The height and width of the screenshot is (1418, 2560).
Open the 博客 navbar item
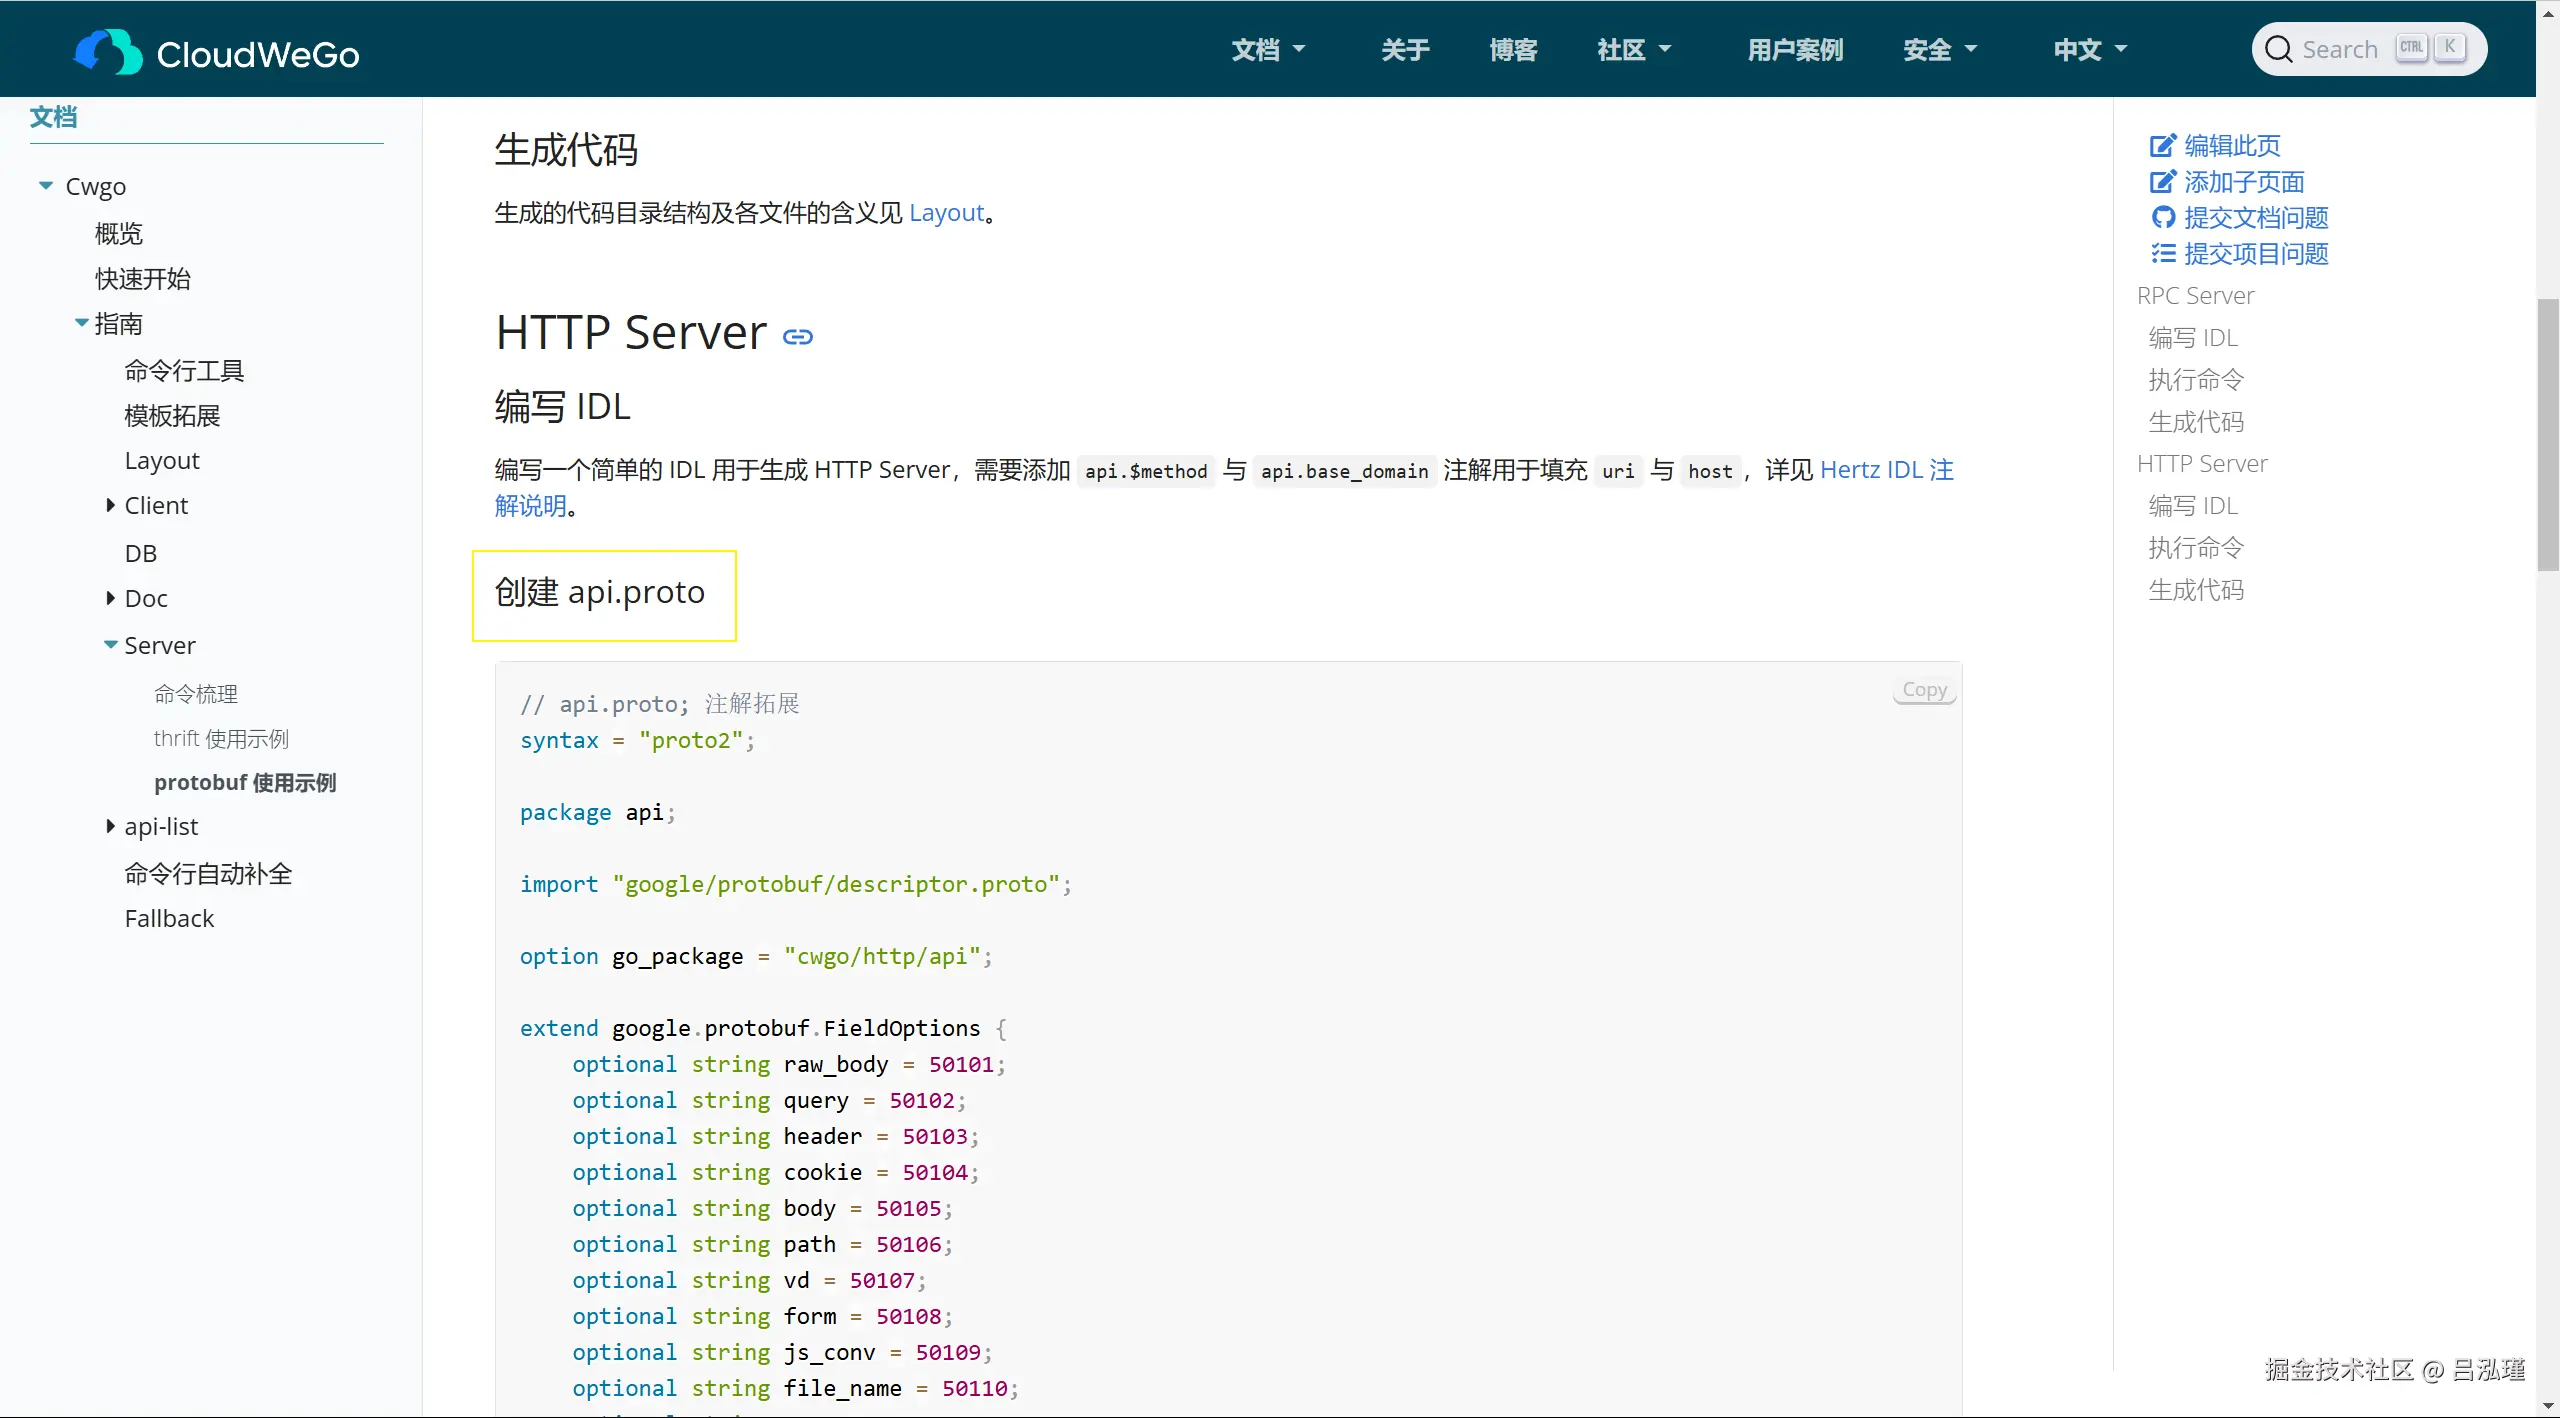[x=1512, y=50]
